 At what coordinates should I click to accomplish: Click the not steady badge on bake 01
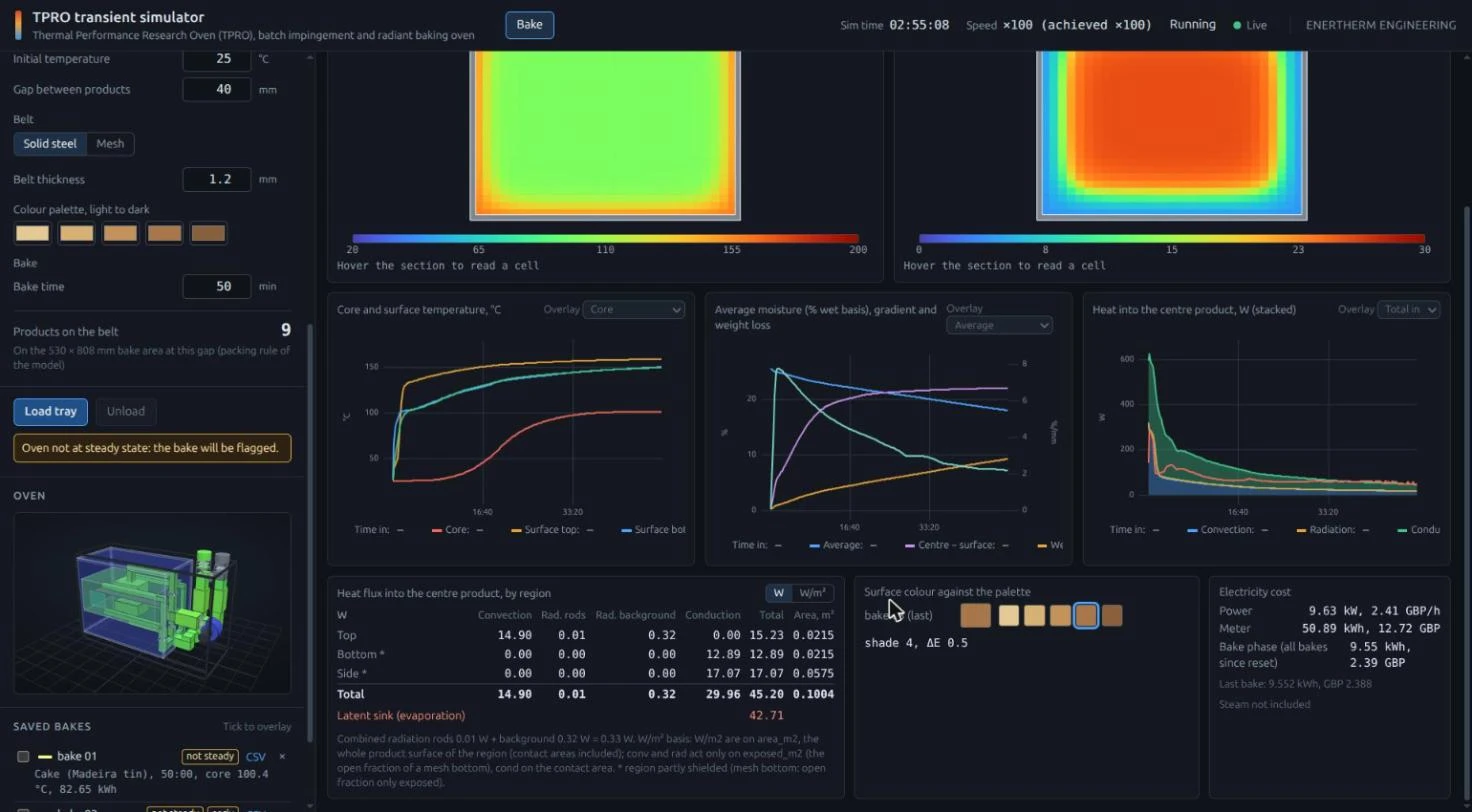(x=210, y=756)
